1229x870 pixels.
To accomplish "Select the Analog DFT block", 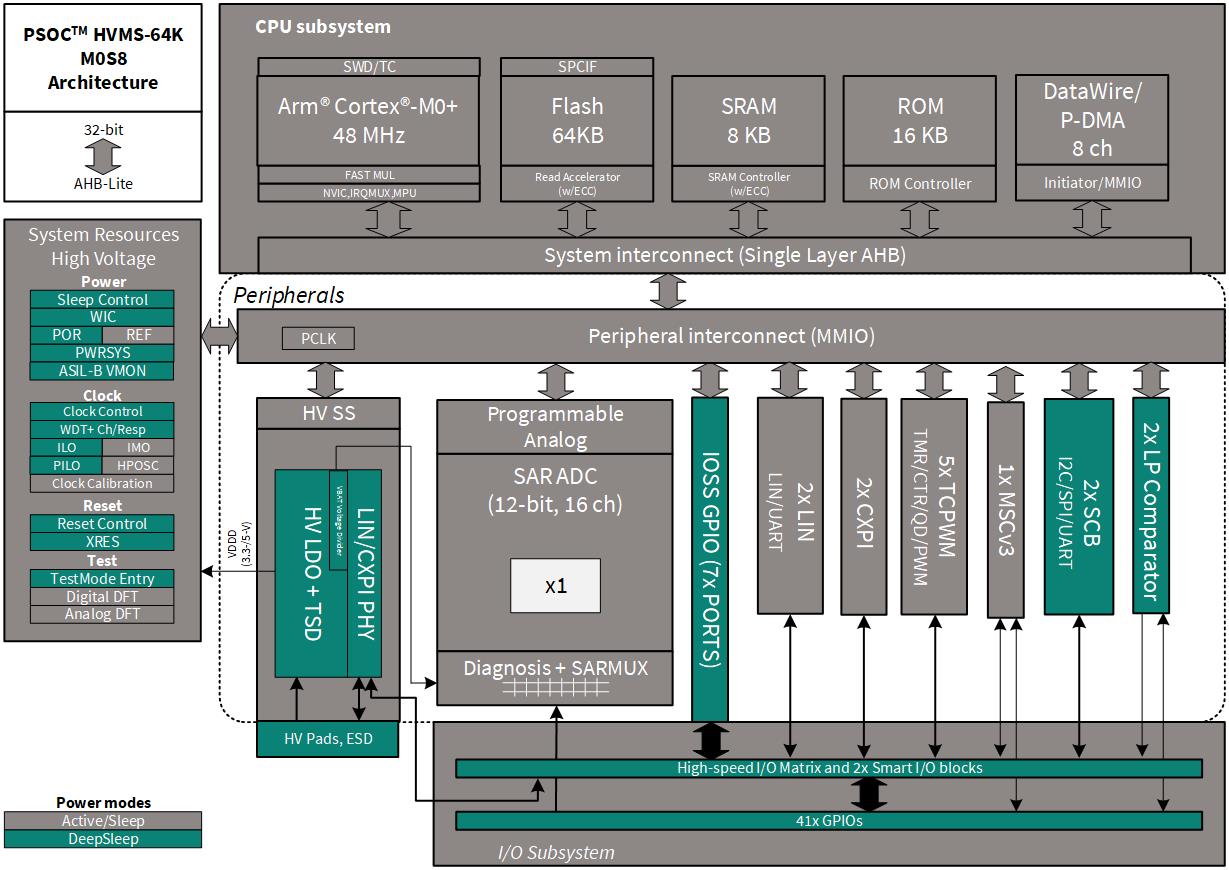I will (102, 614).
